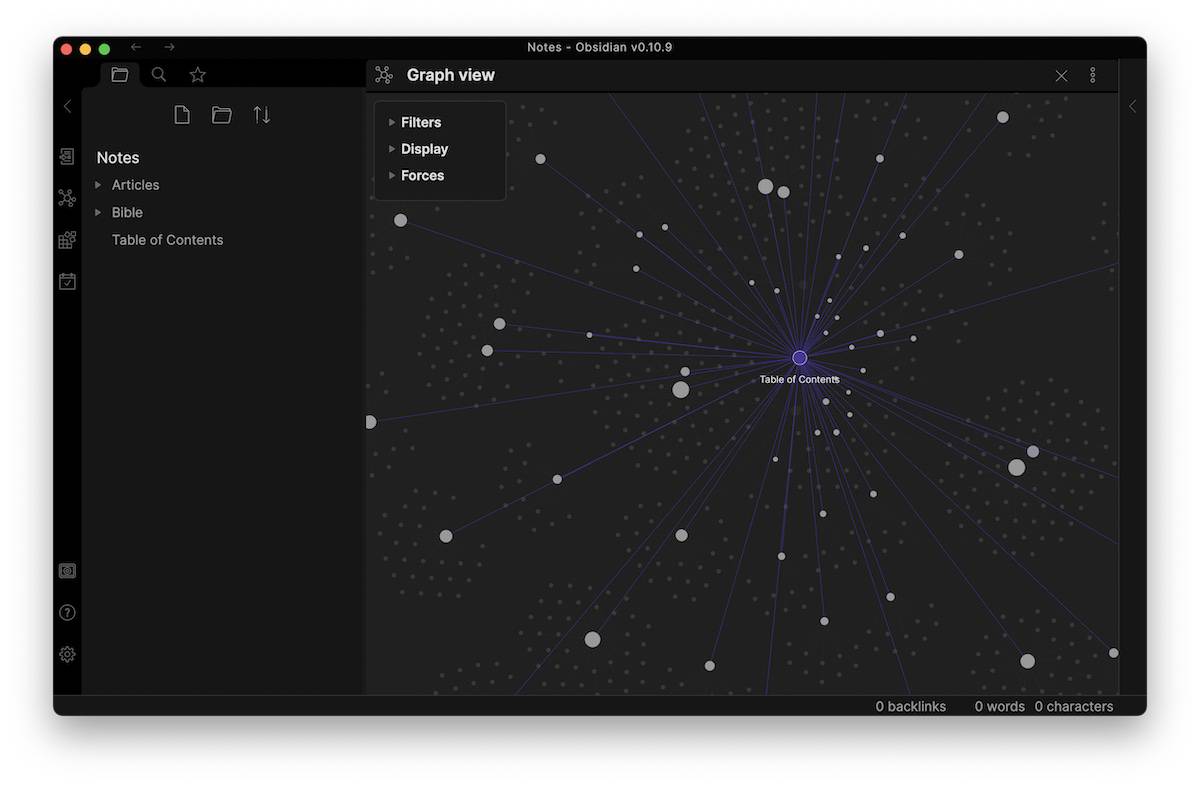Image resolution: width=1200 pixels, height=786 pixels.
Task: Change sort order with arrows icon
Action: pyautogui.click(x=262, y=115)
